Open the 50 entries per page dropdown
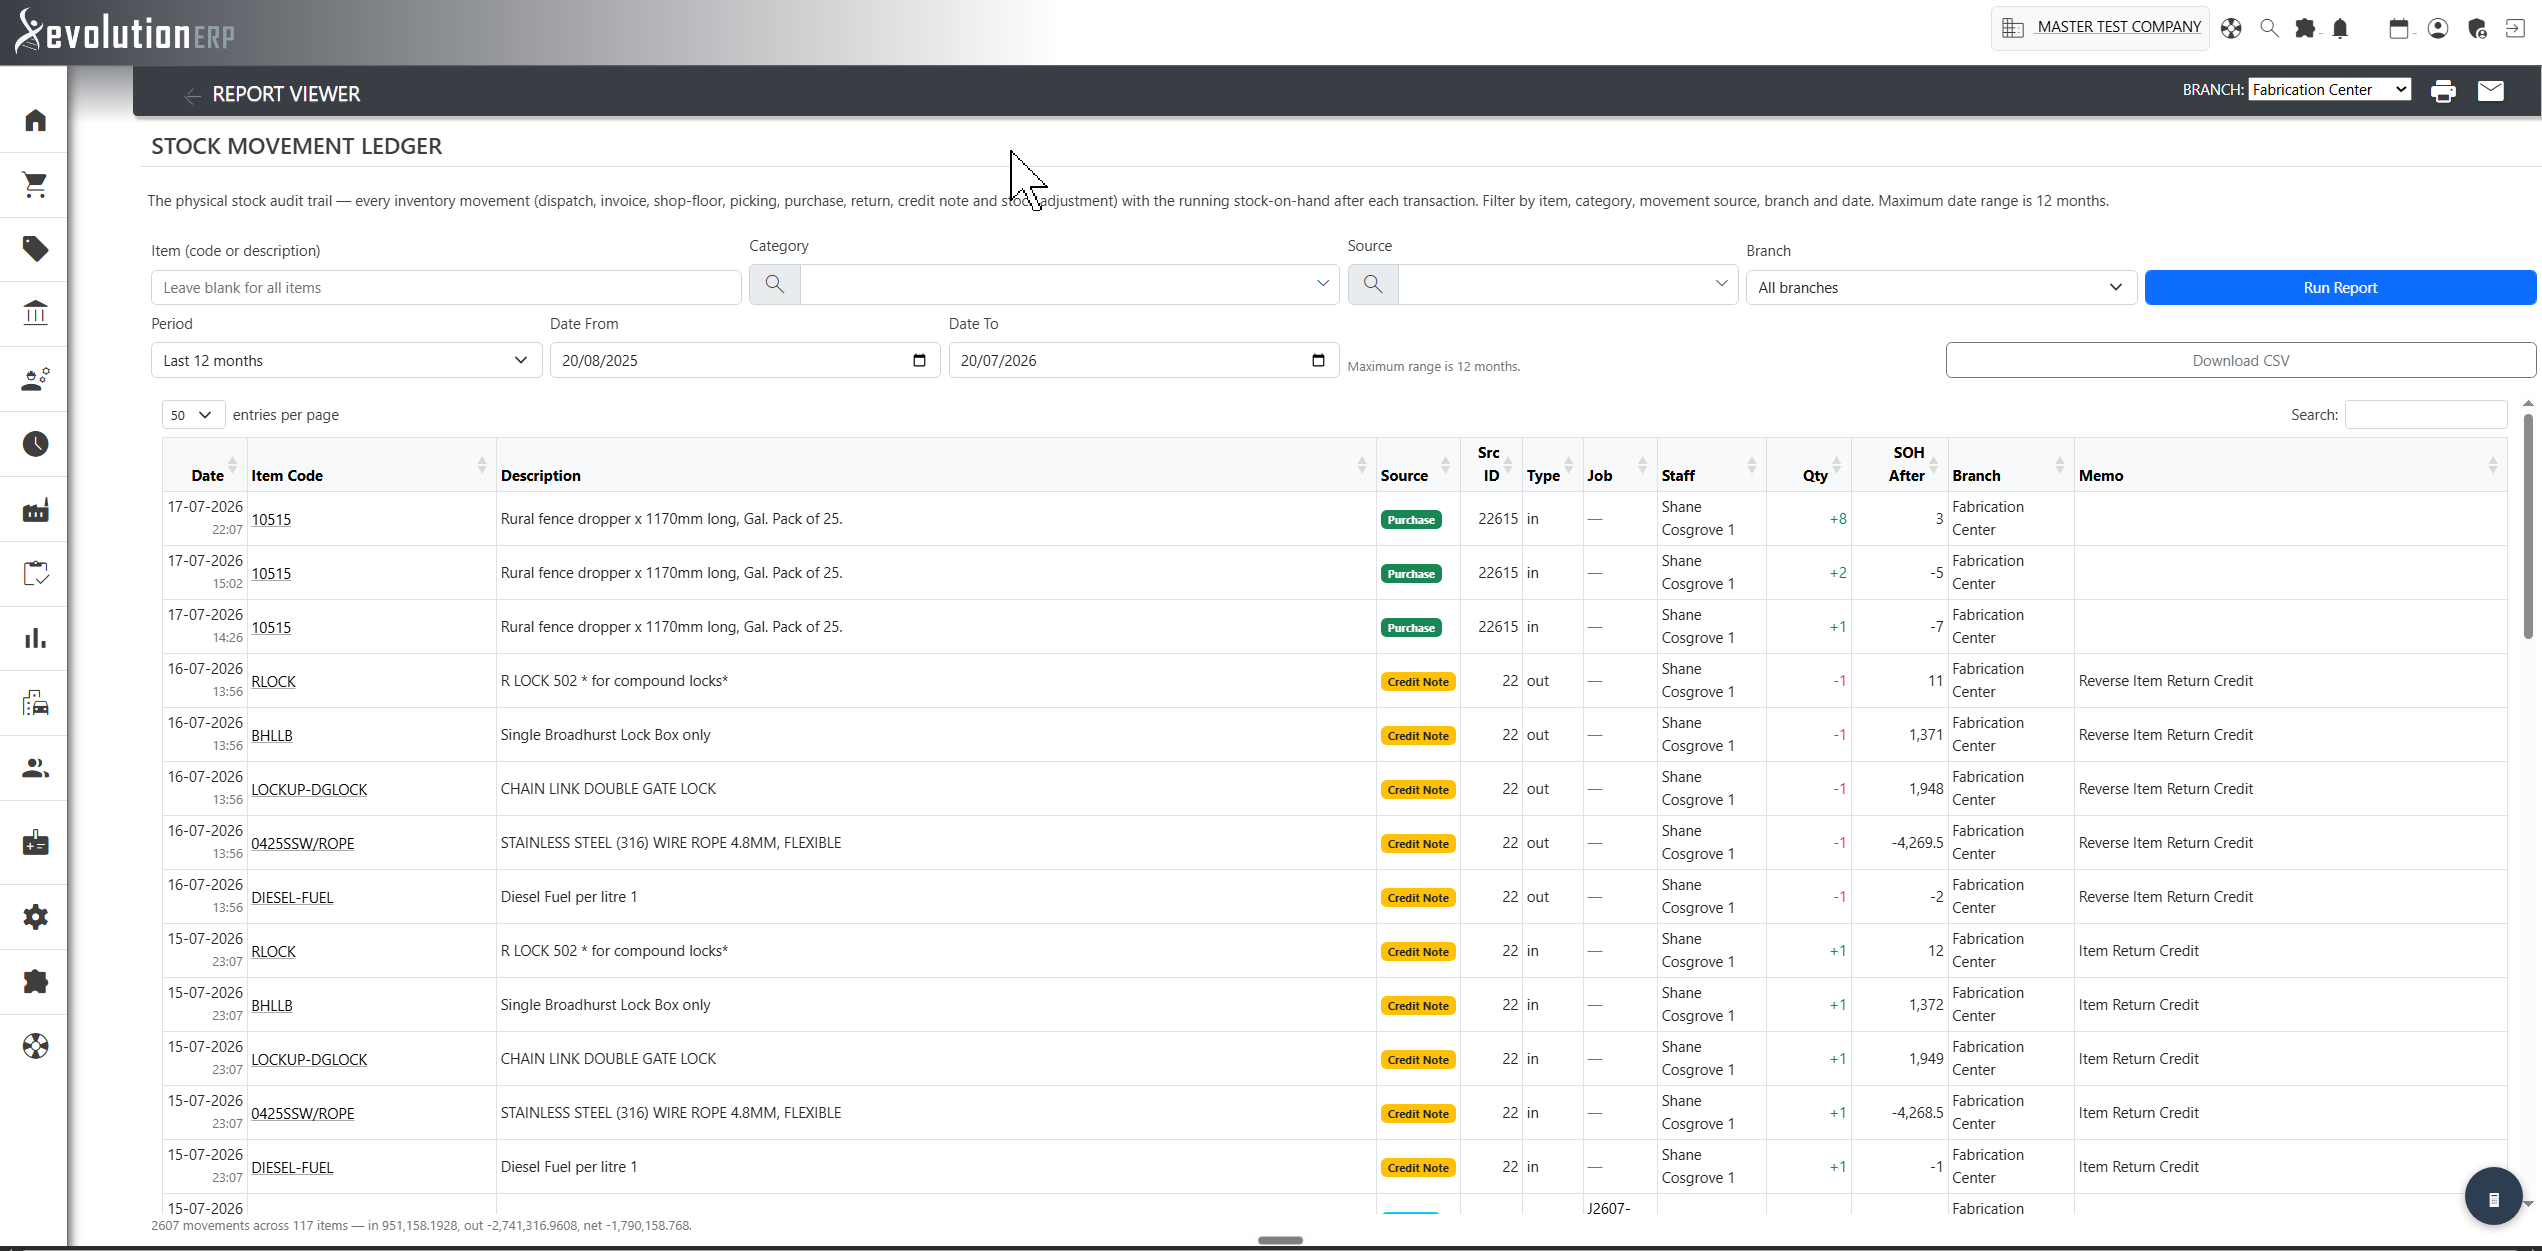 [192, 415]
